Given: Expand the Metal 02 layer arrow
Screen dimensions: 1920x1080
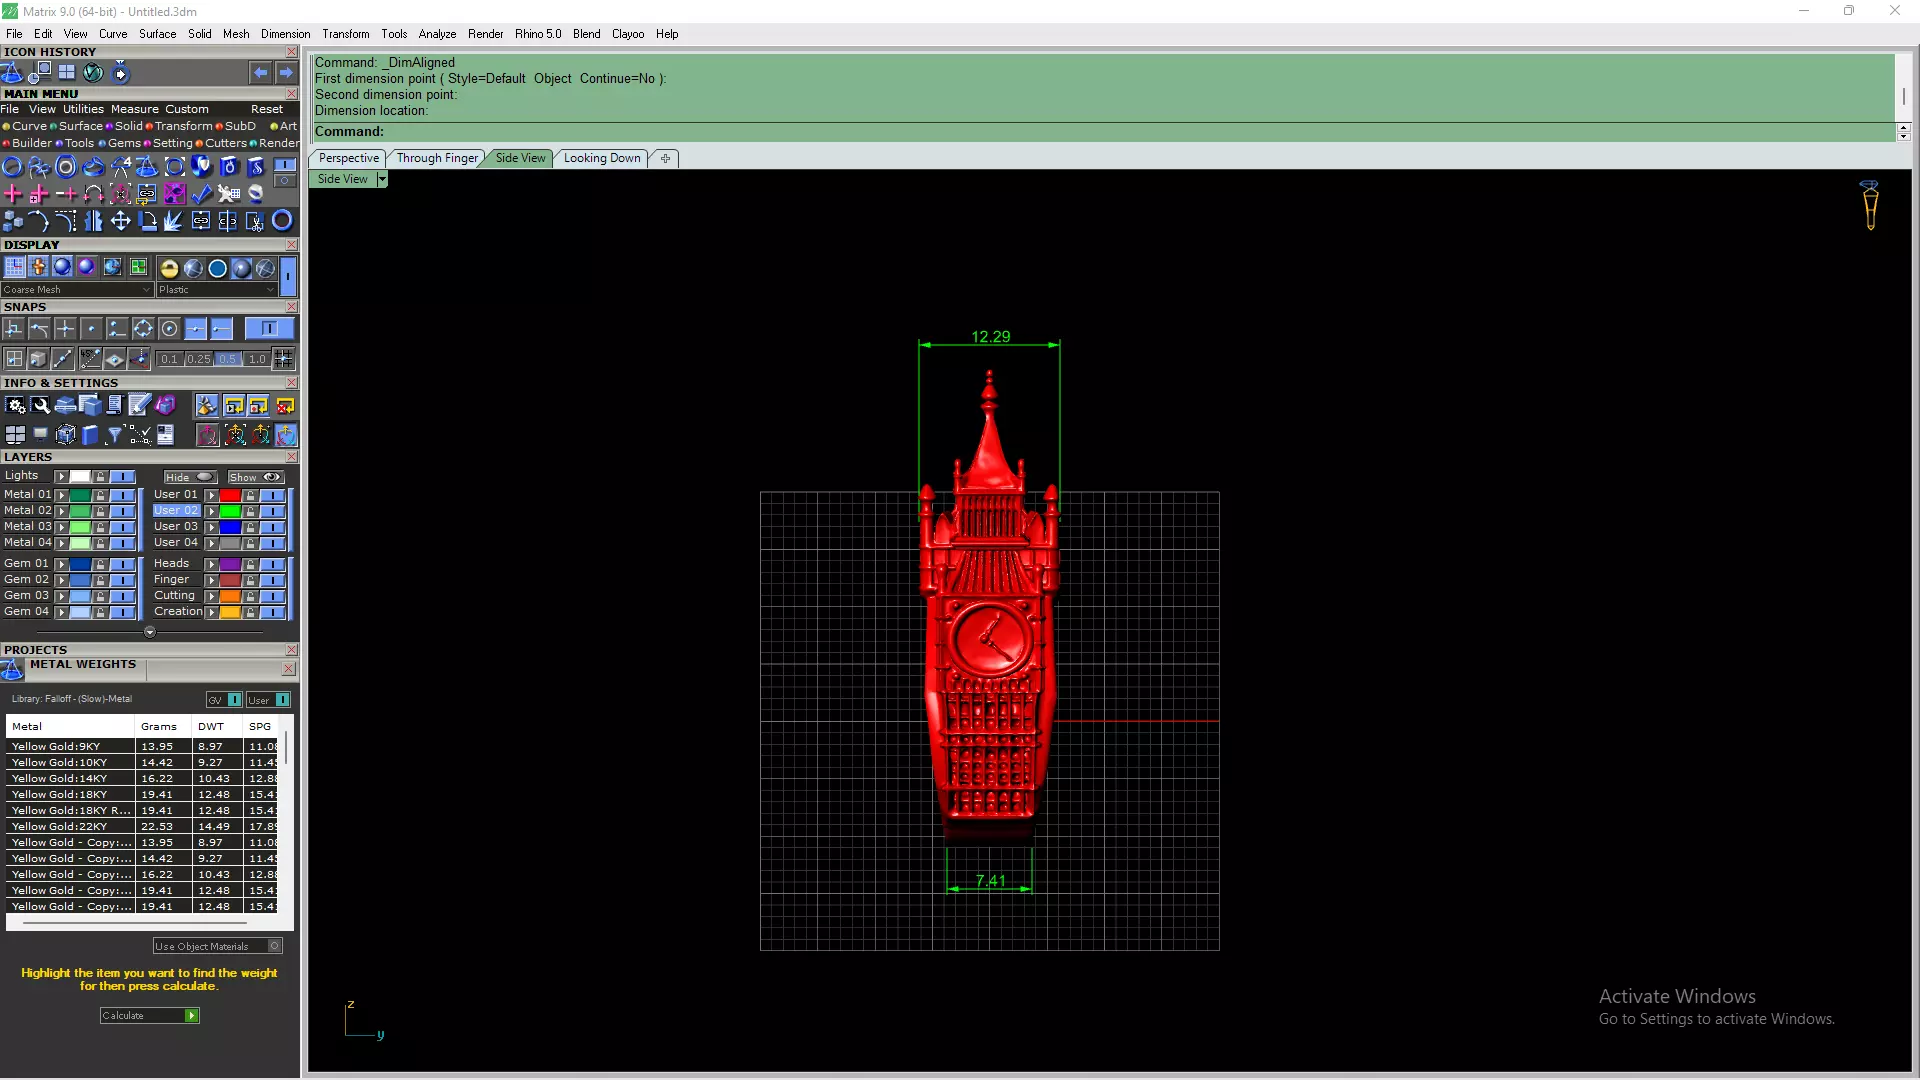Looking at the screenshot, I should (x=61, y=511).
